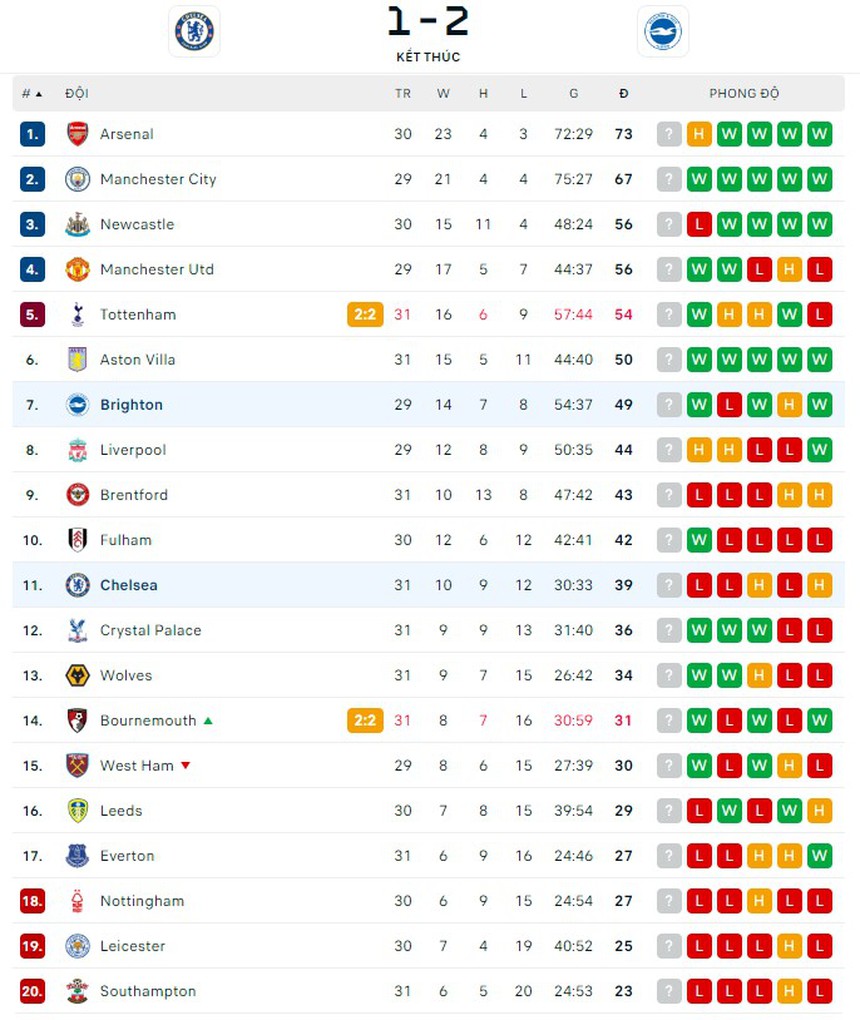Click Bournemouth's orange 2:2 live score badge
The width and height of the screenshot is (860, 1020).
[x=365, y=720]
